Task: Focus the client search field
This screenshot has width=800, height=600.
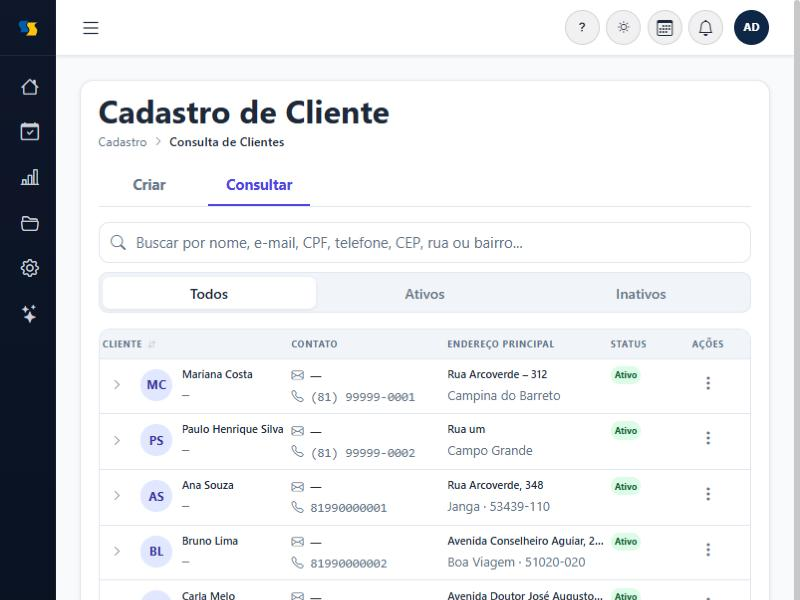Action: point(424,242)
